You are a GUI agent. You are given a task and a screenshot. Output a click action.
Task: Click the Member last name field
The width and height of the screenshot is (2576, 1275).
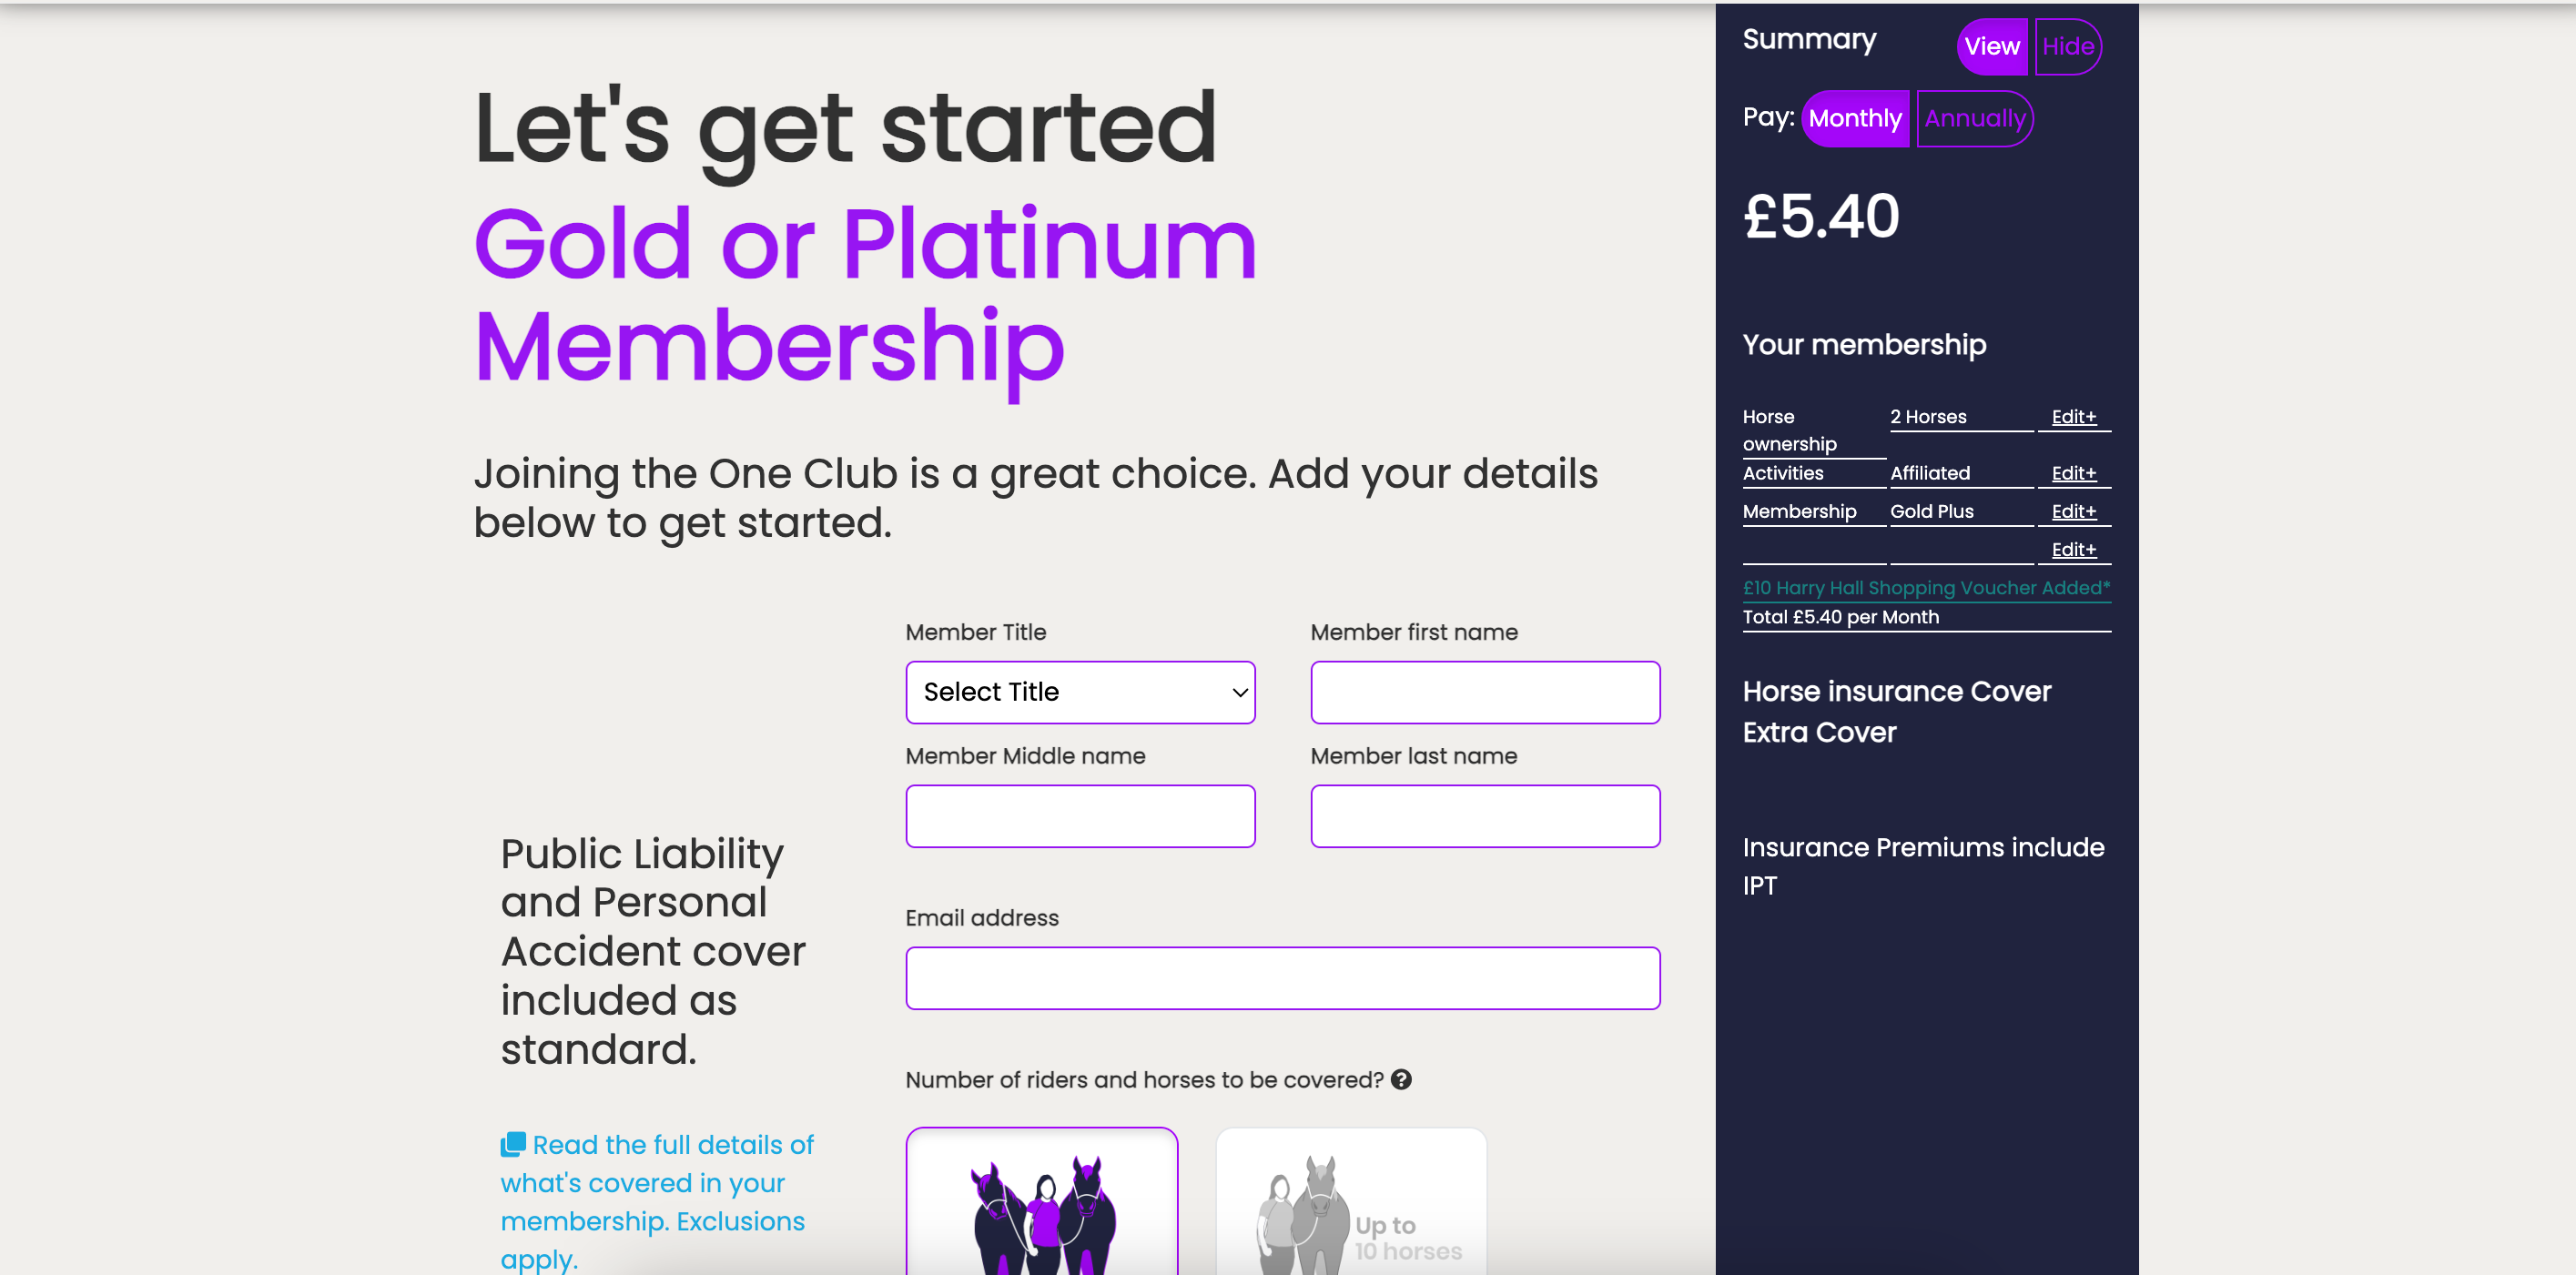coord(1484,816)
